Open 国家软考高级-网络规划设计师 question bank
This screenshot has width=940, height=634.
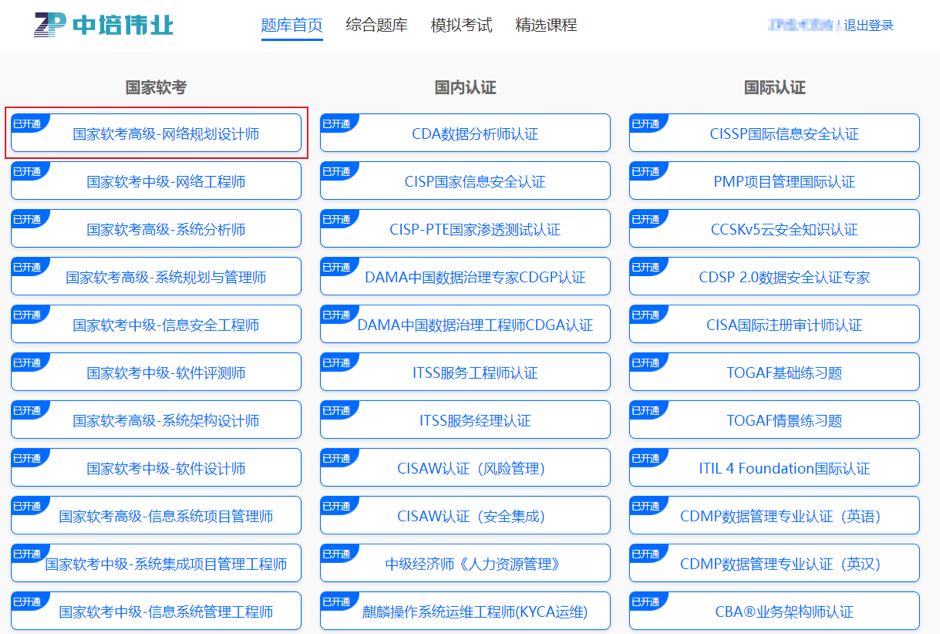(x=166, y=134)
